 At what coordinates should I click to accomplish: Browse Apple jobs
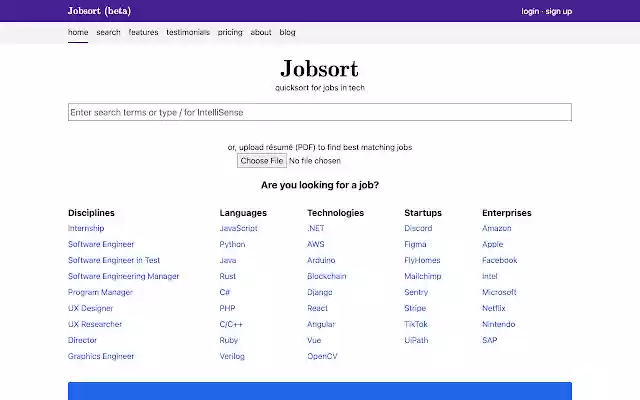pyautogui.click(x=493, y=244)
